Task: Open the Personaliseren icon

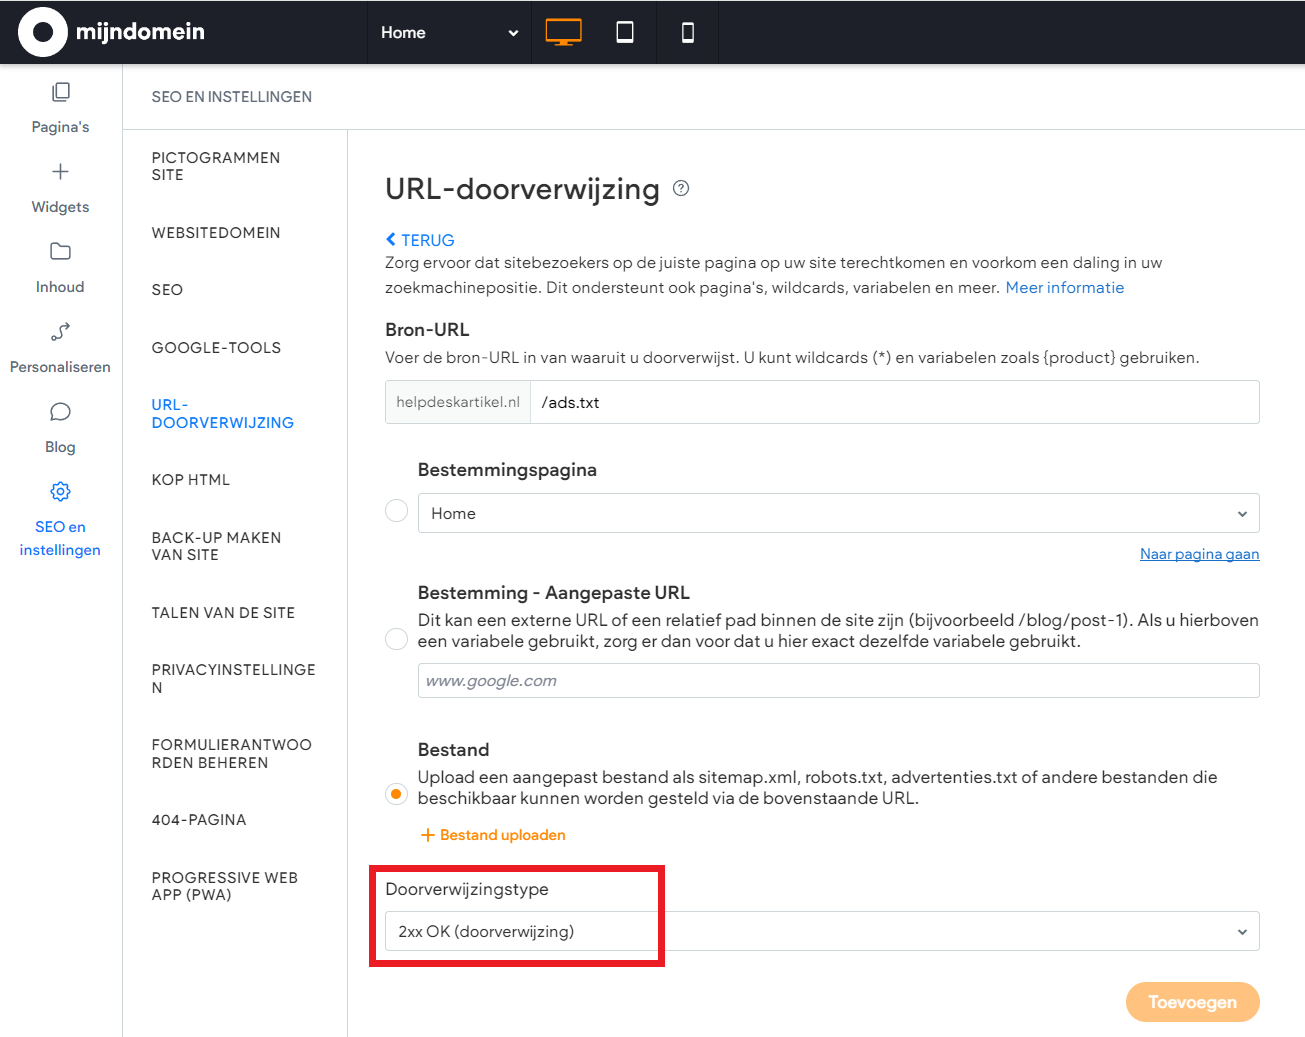Action: coord(60,332)
